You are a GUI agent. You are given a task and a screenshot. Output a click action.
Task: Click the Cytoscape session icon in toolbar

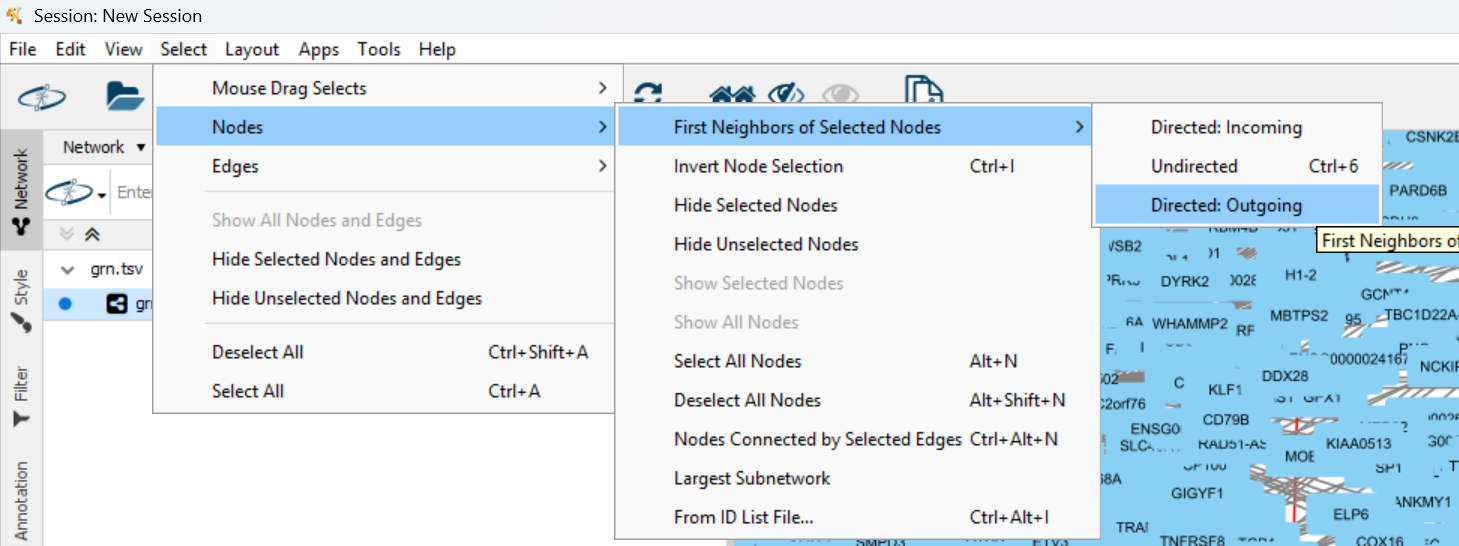42,97
